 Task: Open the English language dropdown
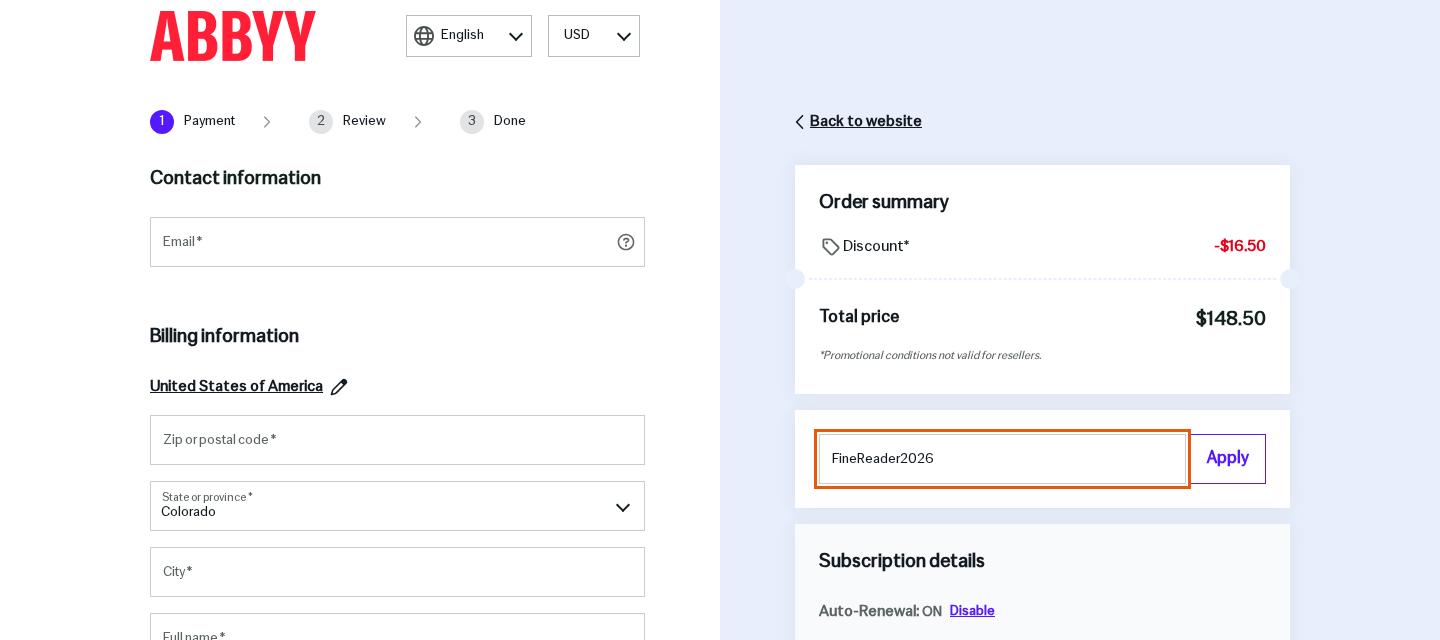click(469, 36)
